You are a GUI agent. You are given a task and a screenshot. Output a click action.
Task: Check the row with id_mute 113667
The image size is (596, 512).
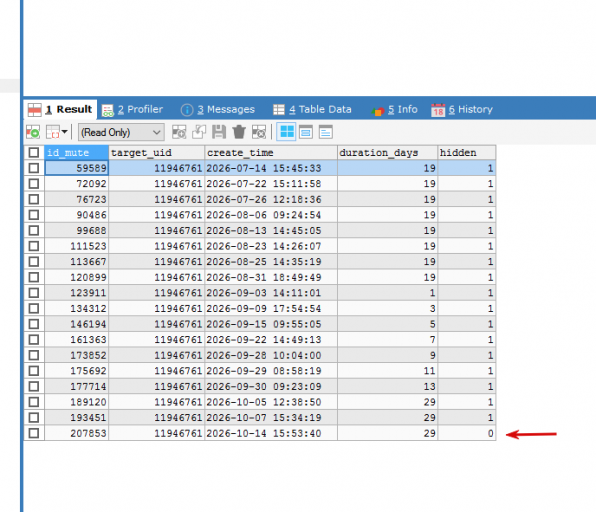point(34,262)
